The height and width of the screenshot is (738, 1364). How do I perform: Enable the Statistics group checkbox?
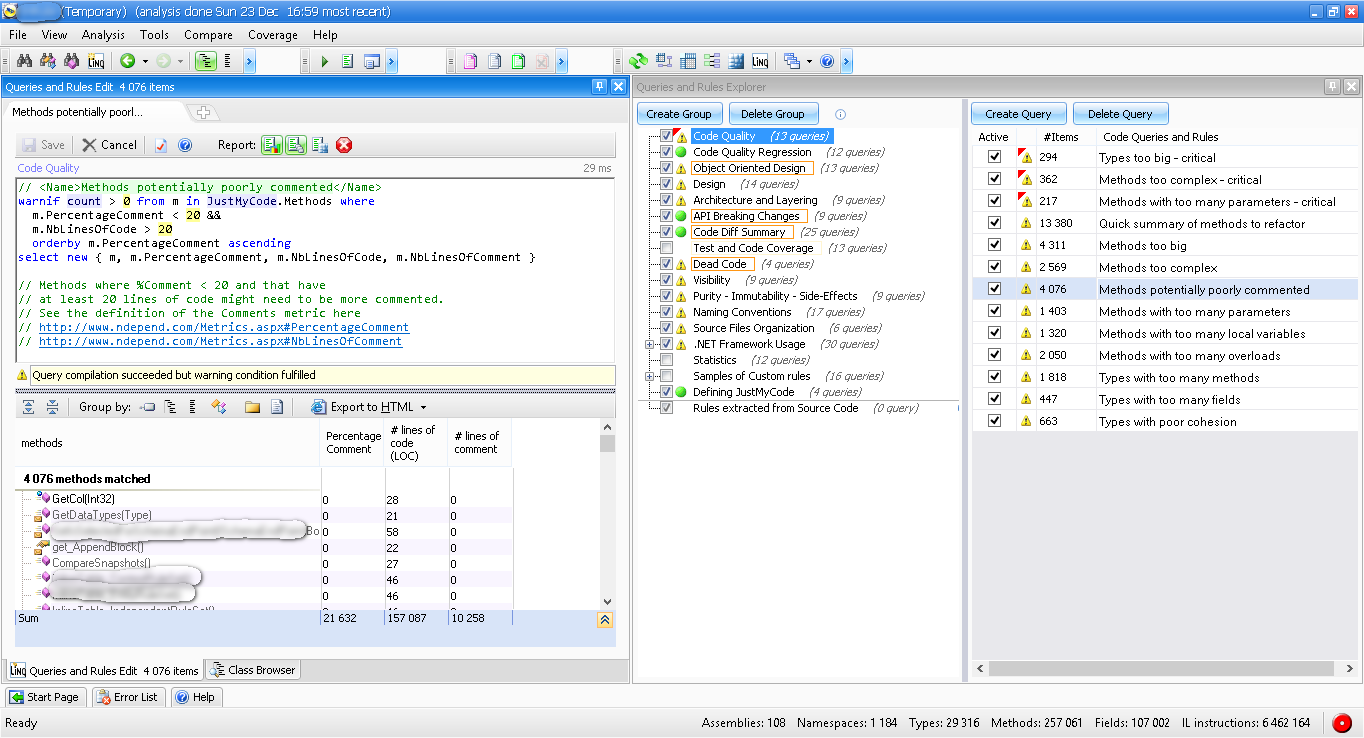(666, 360)
